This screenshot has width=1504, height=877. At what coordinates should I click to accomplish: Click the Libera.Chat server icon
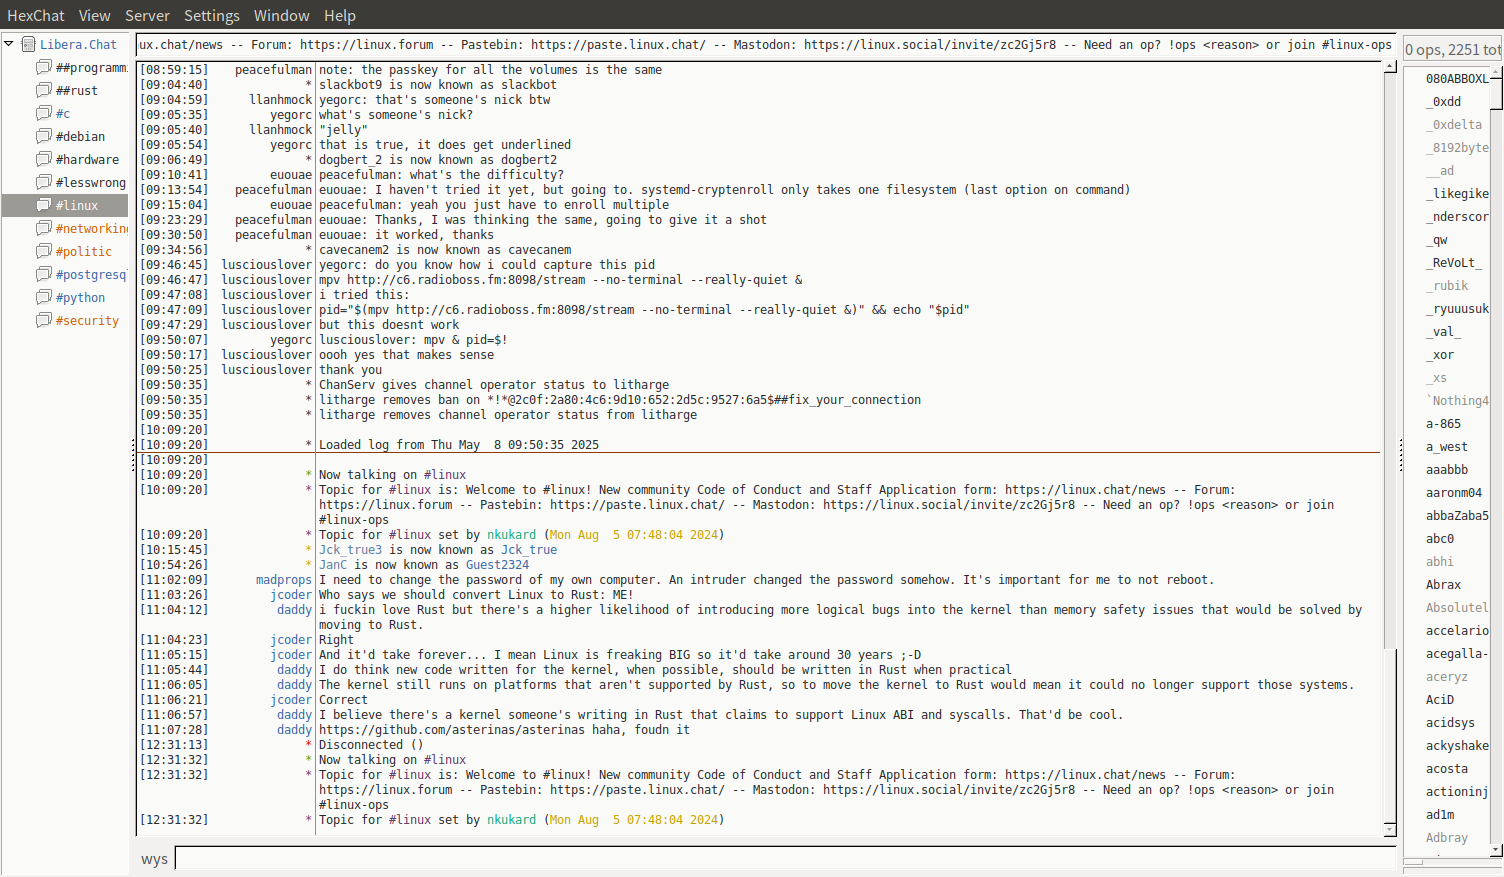point(29,44)
